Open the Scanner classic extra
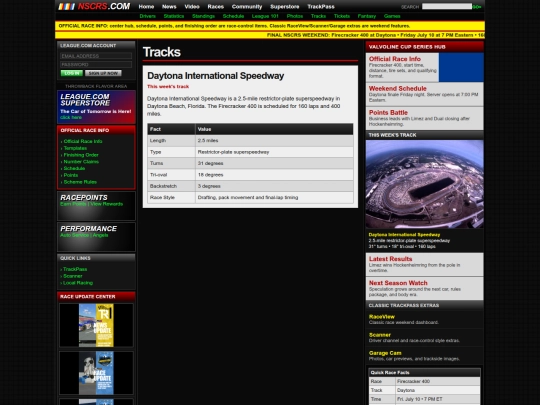540x405 pixels. (x=424, y=338)
